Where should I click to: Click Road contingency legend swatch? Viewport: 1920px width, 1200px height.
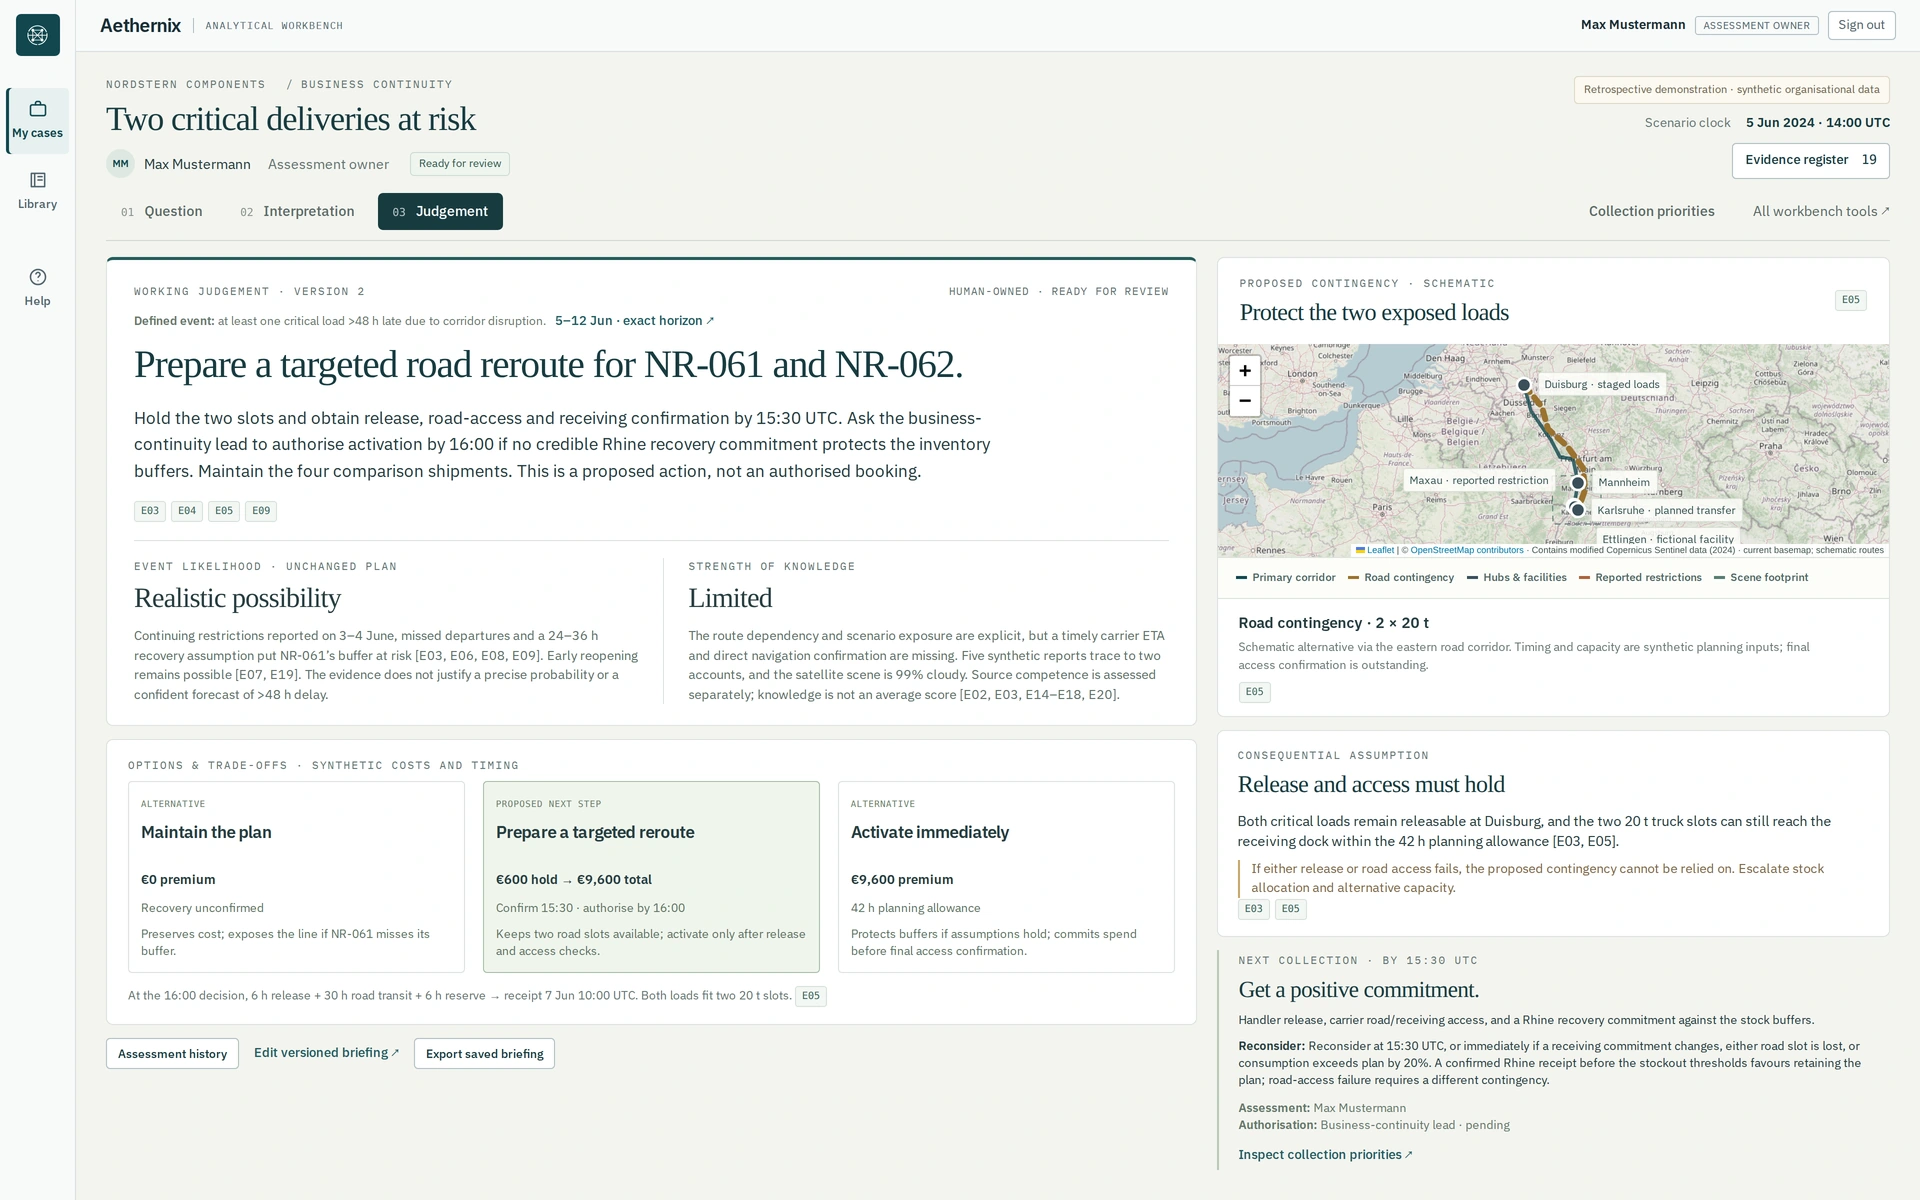1353,578
